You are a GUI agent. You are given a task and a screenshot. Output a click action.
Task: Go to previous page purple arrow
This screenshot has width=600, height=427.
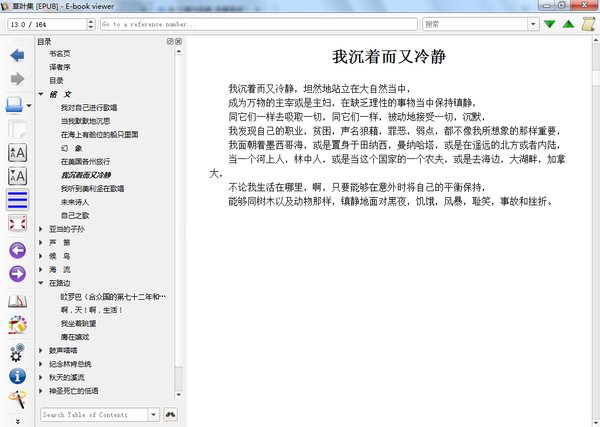click(x=18, y=251)
